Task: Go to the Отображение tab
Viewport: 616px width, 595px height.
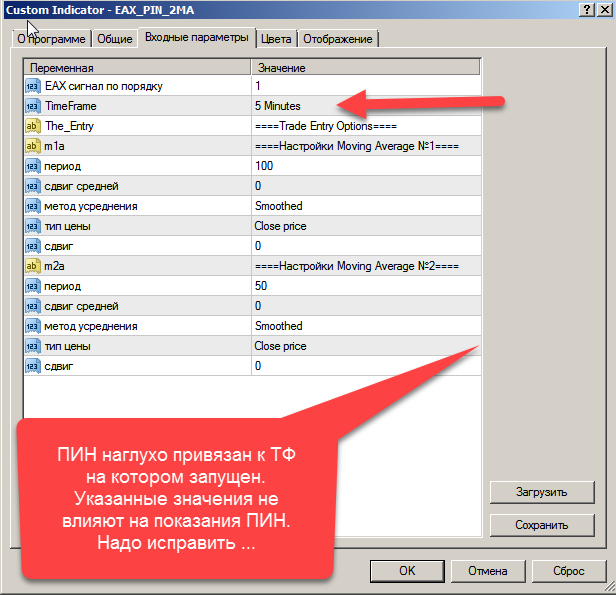Action: click(x=337, y=39)
